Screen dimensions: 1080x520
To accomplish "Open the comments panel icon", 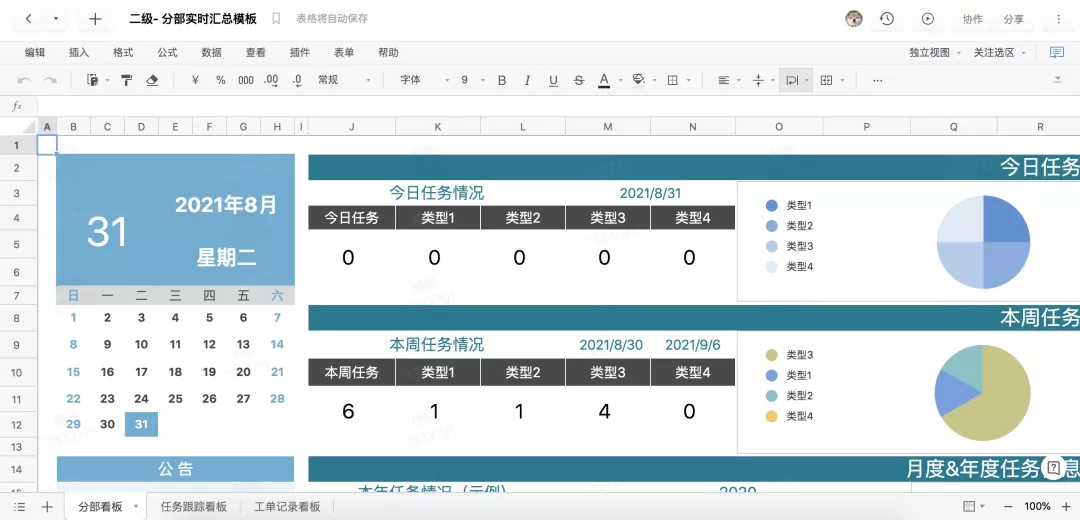I will tap(1057, 52).
